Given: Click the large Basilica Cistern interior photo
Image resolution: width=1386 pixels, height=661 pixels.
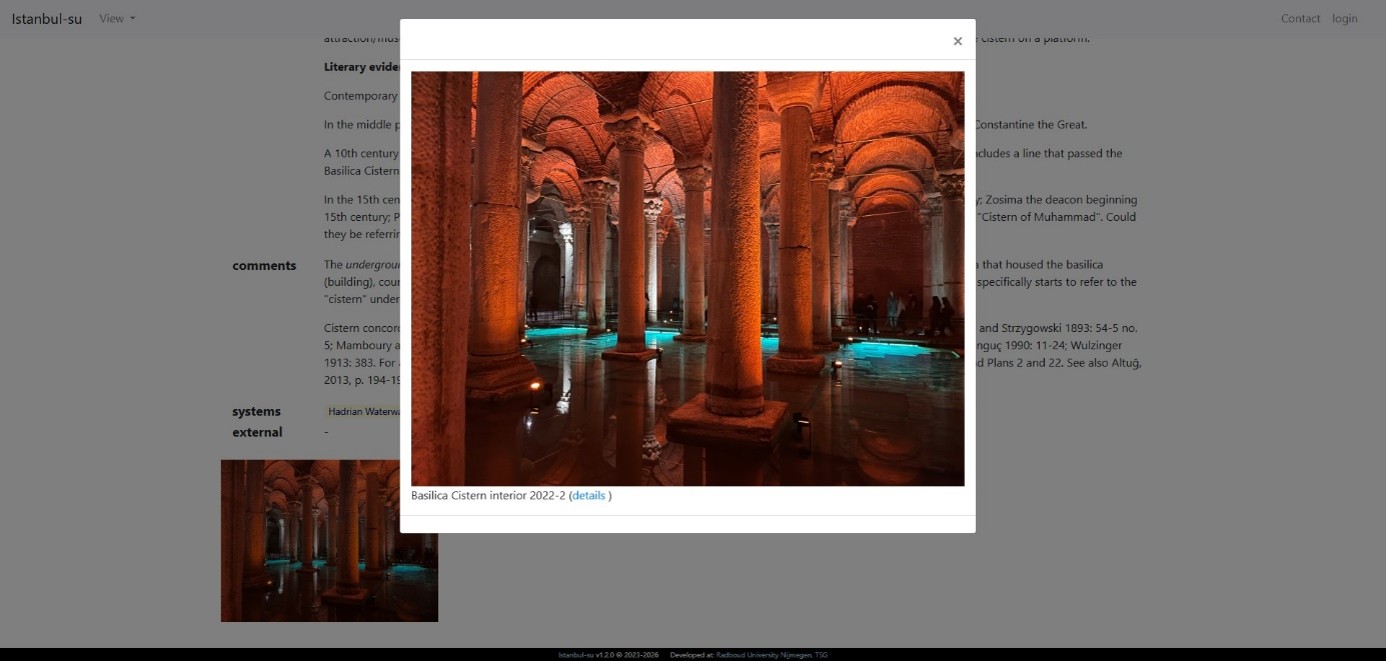Looking at the screenshot, I should click(x=688, y=278).
